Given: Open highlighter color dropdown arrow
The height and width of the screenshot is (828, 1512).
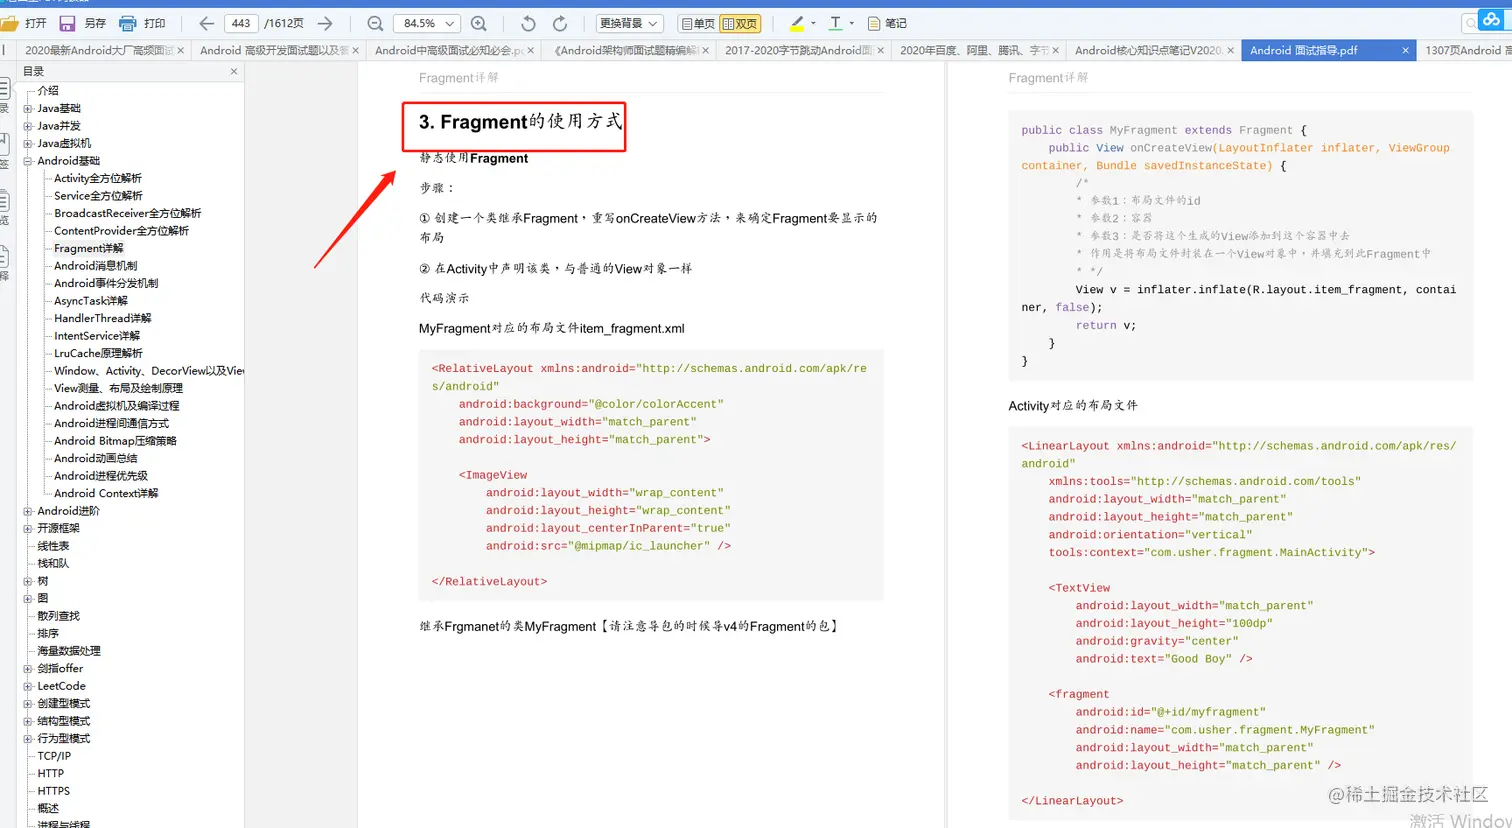Looking at the screenshot, I should [813, 23].
